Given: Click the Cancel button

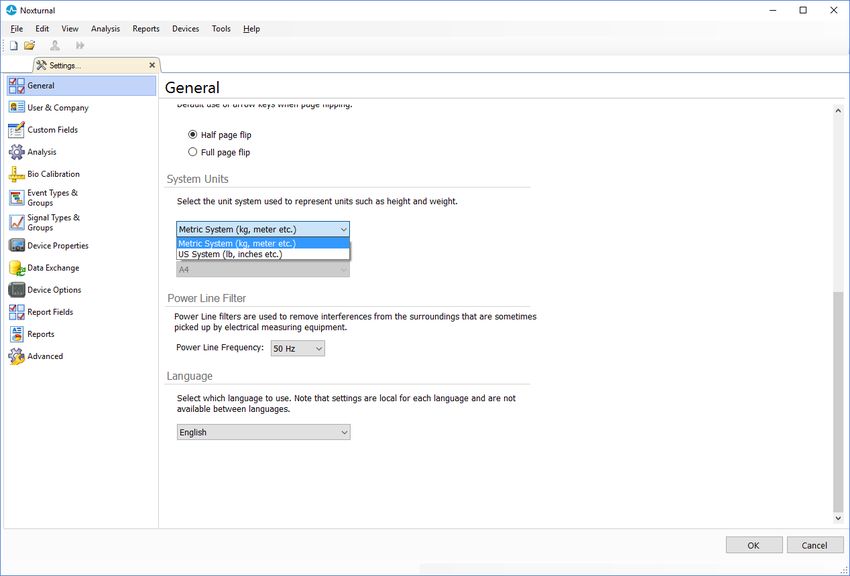Looking at the screenshot, I should [814, 545].
